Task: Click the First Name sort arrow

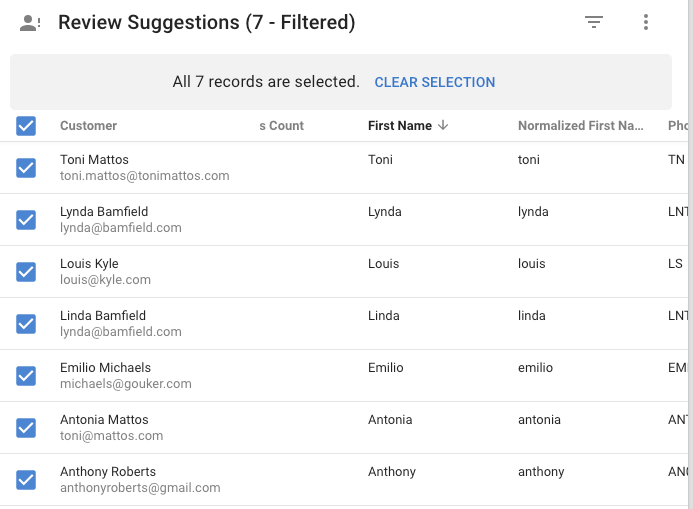Action: pyautogui.click(x=443, y=125)
